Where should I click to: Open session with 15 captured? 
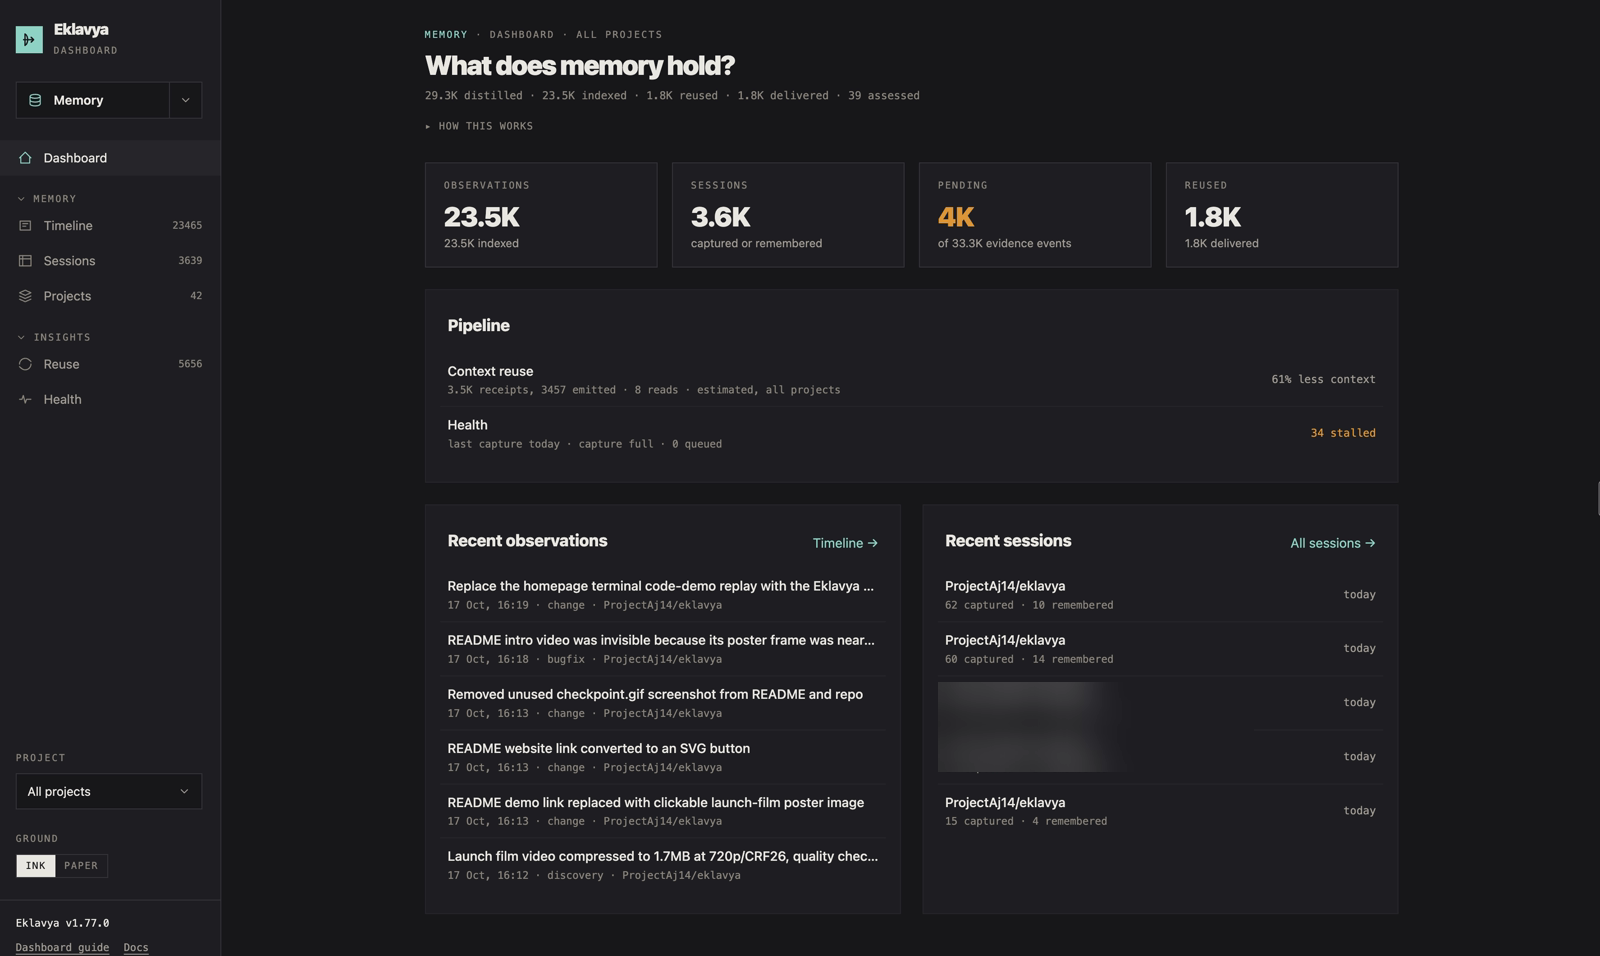point(1160,811)
